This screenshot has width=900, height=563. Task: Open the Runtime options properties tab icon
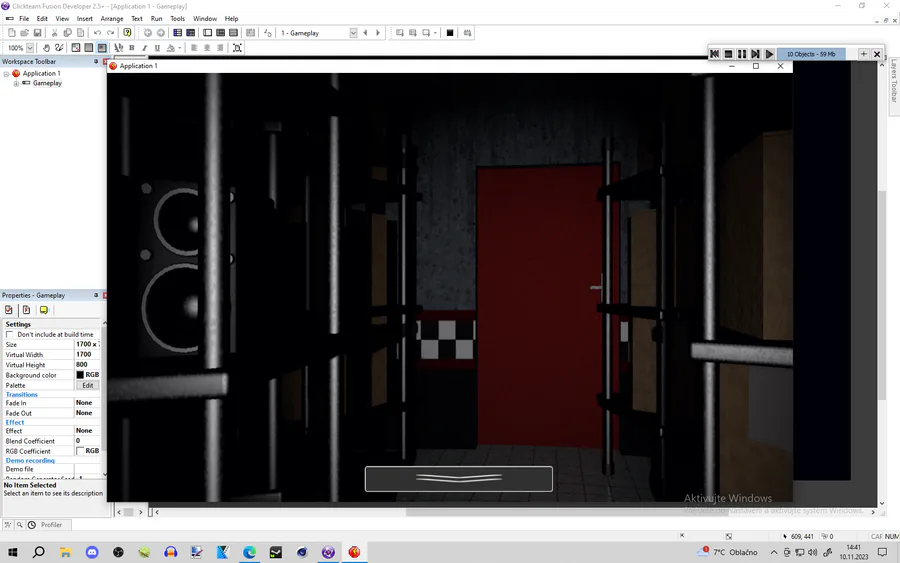point(26,310)
